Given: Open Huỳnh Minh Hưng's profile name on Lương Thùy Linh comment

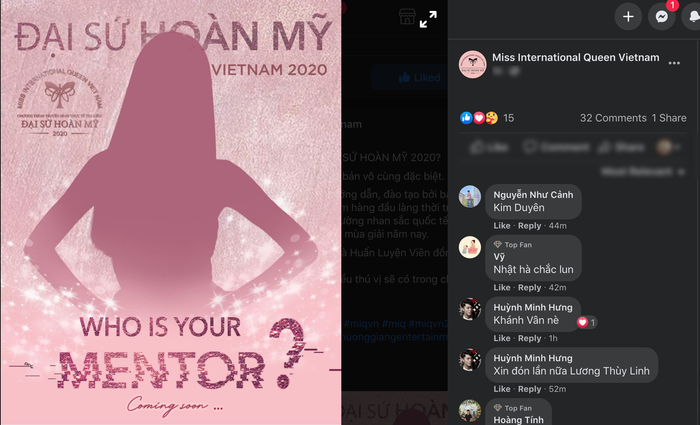Looking at the screenshot, I should coord(533,358).
